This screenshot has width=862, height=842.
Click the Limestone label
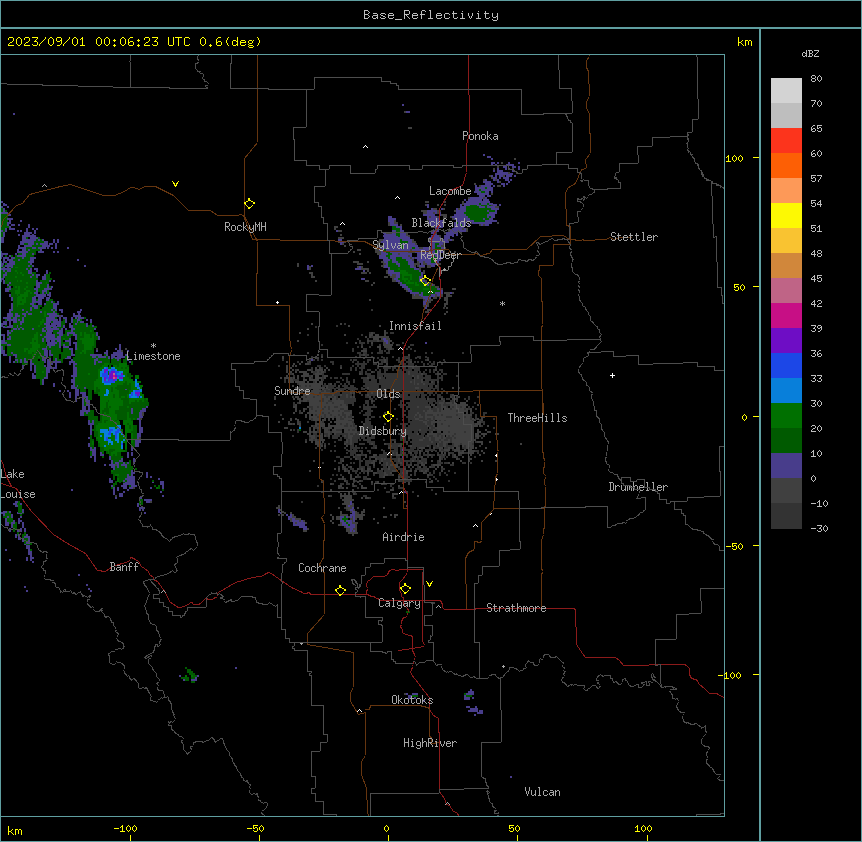[153, 356]
